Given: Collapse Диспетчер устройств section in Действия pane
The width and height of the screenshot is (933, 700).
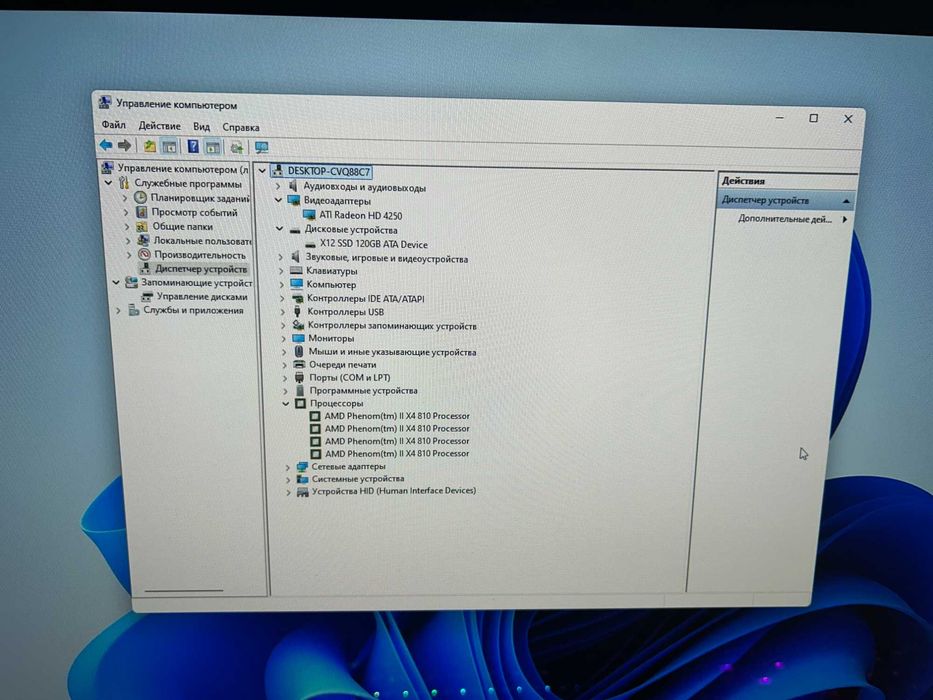Looking at the screenshot, I should pos(846,201).
